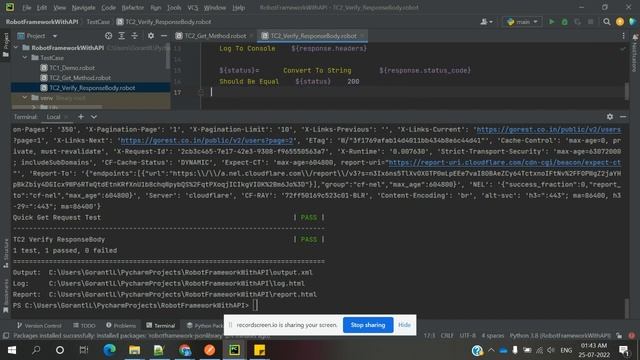Click the RobotFrameworkWithAPI breadcrumb
The width and height of the screenshot is (640, 360).
click(42, 22)
